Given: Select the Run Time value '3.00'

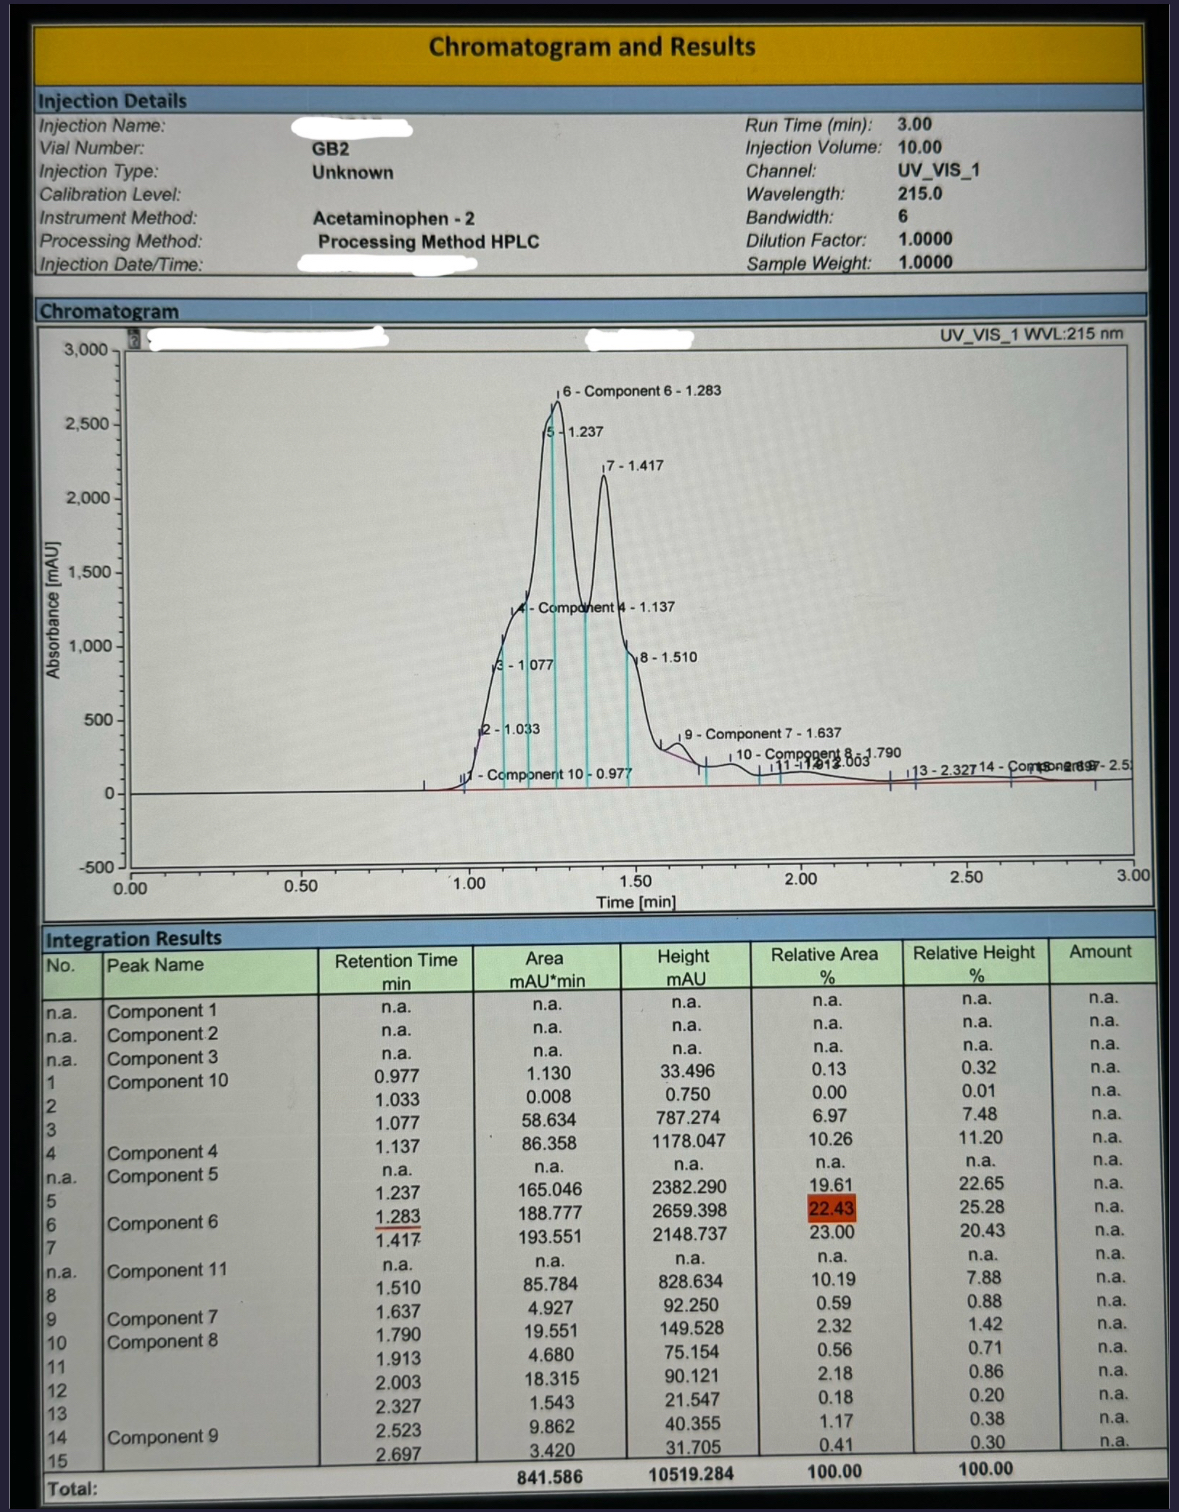Looking at the screenshot, I should [914, 124].
